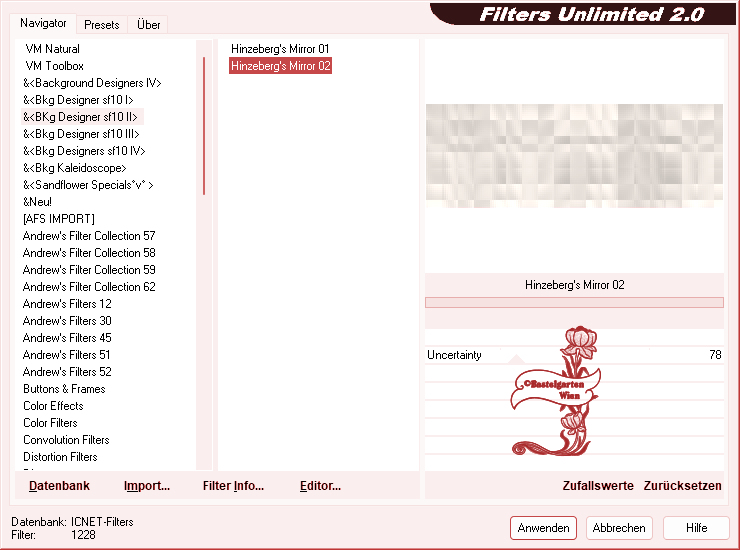Open Filter Info...
This screenshot has width=740, height=550.
[233, 486]
